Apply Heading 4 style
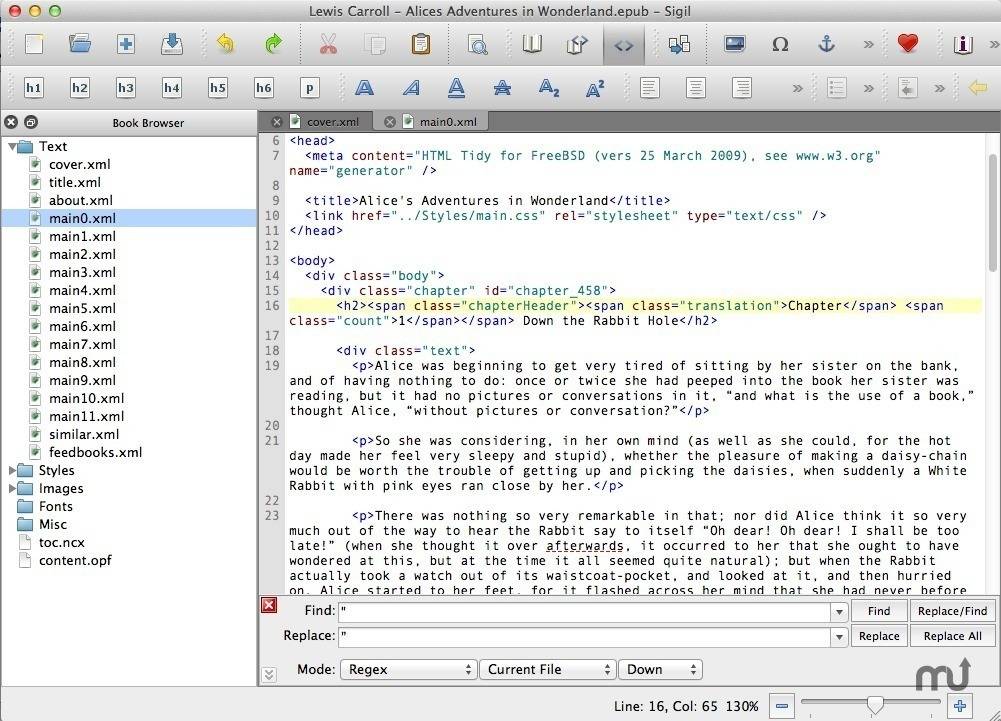The image size is (1001, 721). point(171,87)
